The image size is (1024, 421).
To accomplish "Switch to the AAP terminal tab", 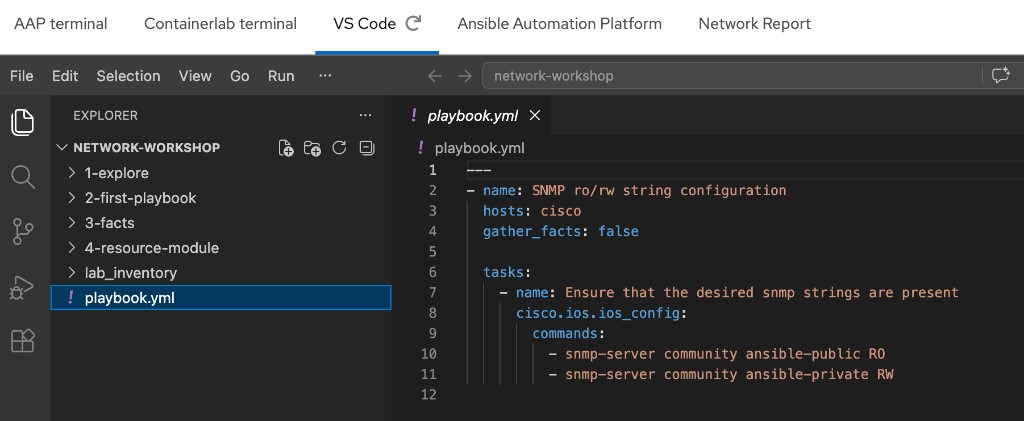I will [61, 24].
